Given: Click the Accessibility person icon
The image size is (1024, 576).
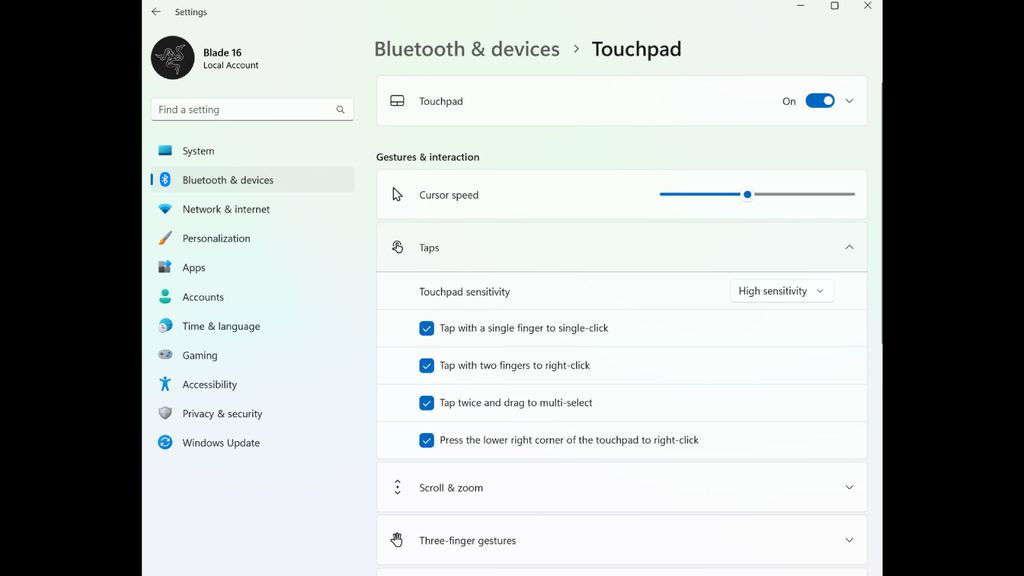Looking at the screenshot, I should pos(165,384).
